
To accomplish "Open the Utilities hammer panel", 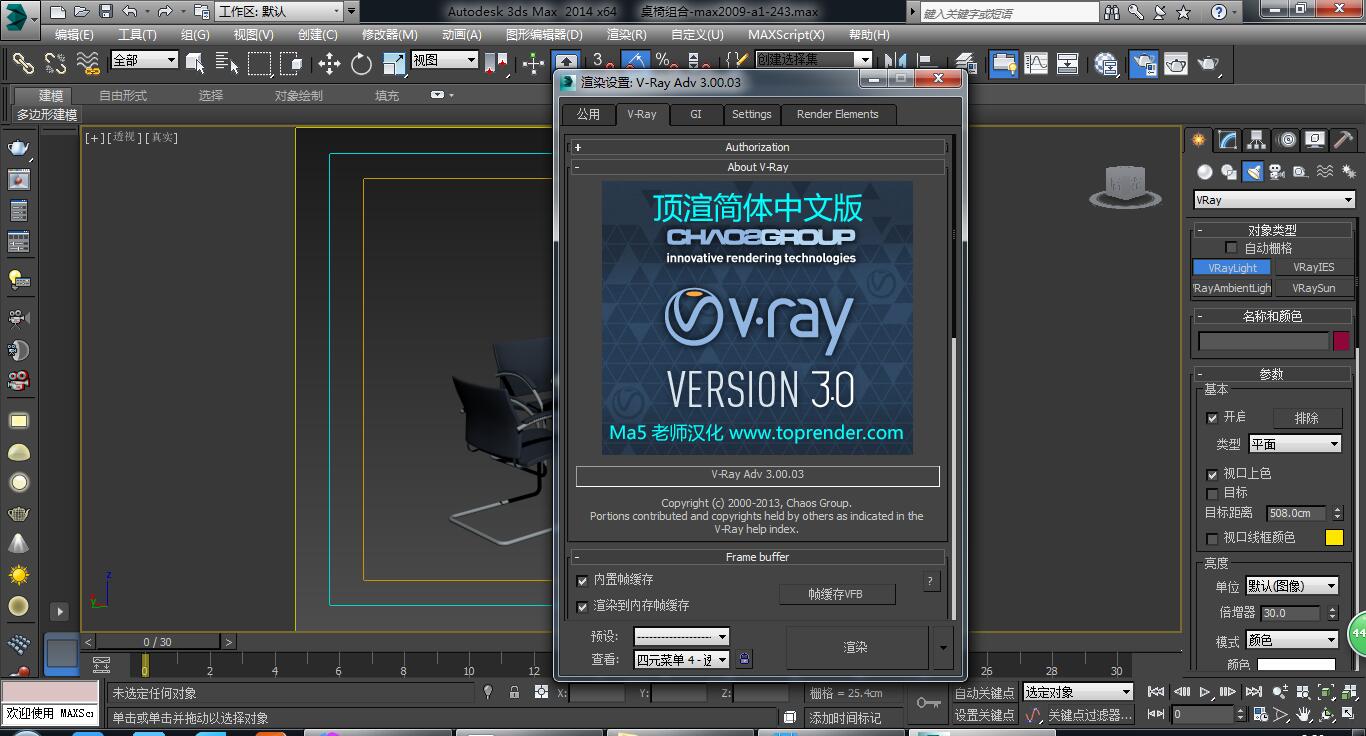I will click(x=1343, y=140).
